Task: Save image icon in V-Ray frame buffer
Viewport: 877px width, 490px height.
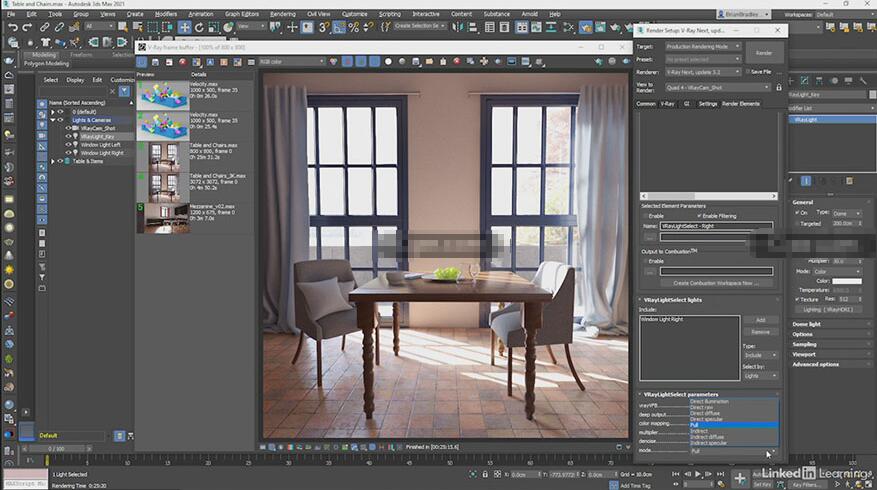Action: tap(155, 62)
